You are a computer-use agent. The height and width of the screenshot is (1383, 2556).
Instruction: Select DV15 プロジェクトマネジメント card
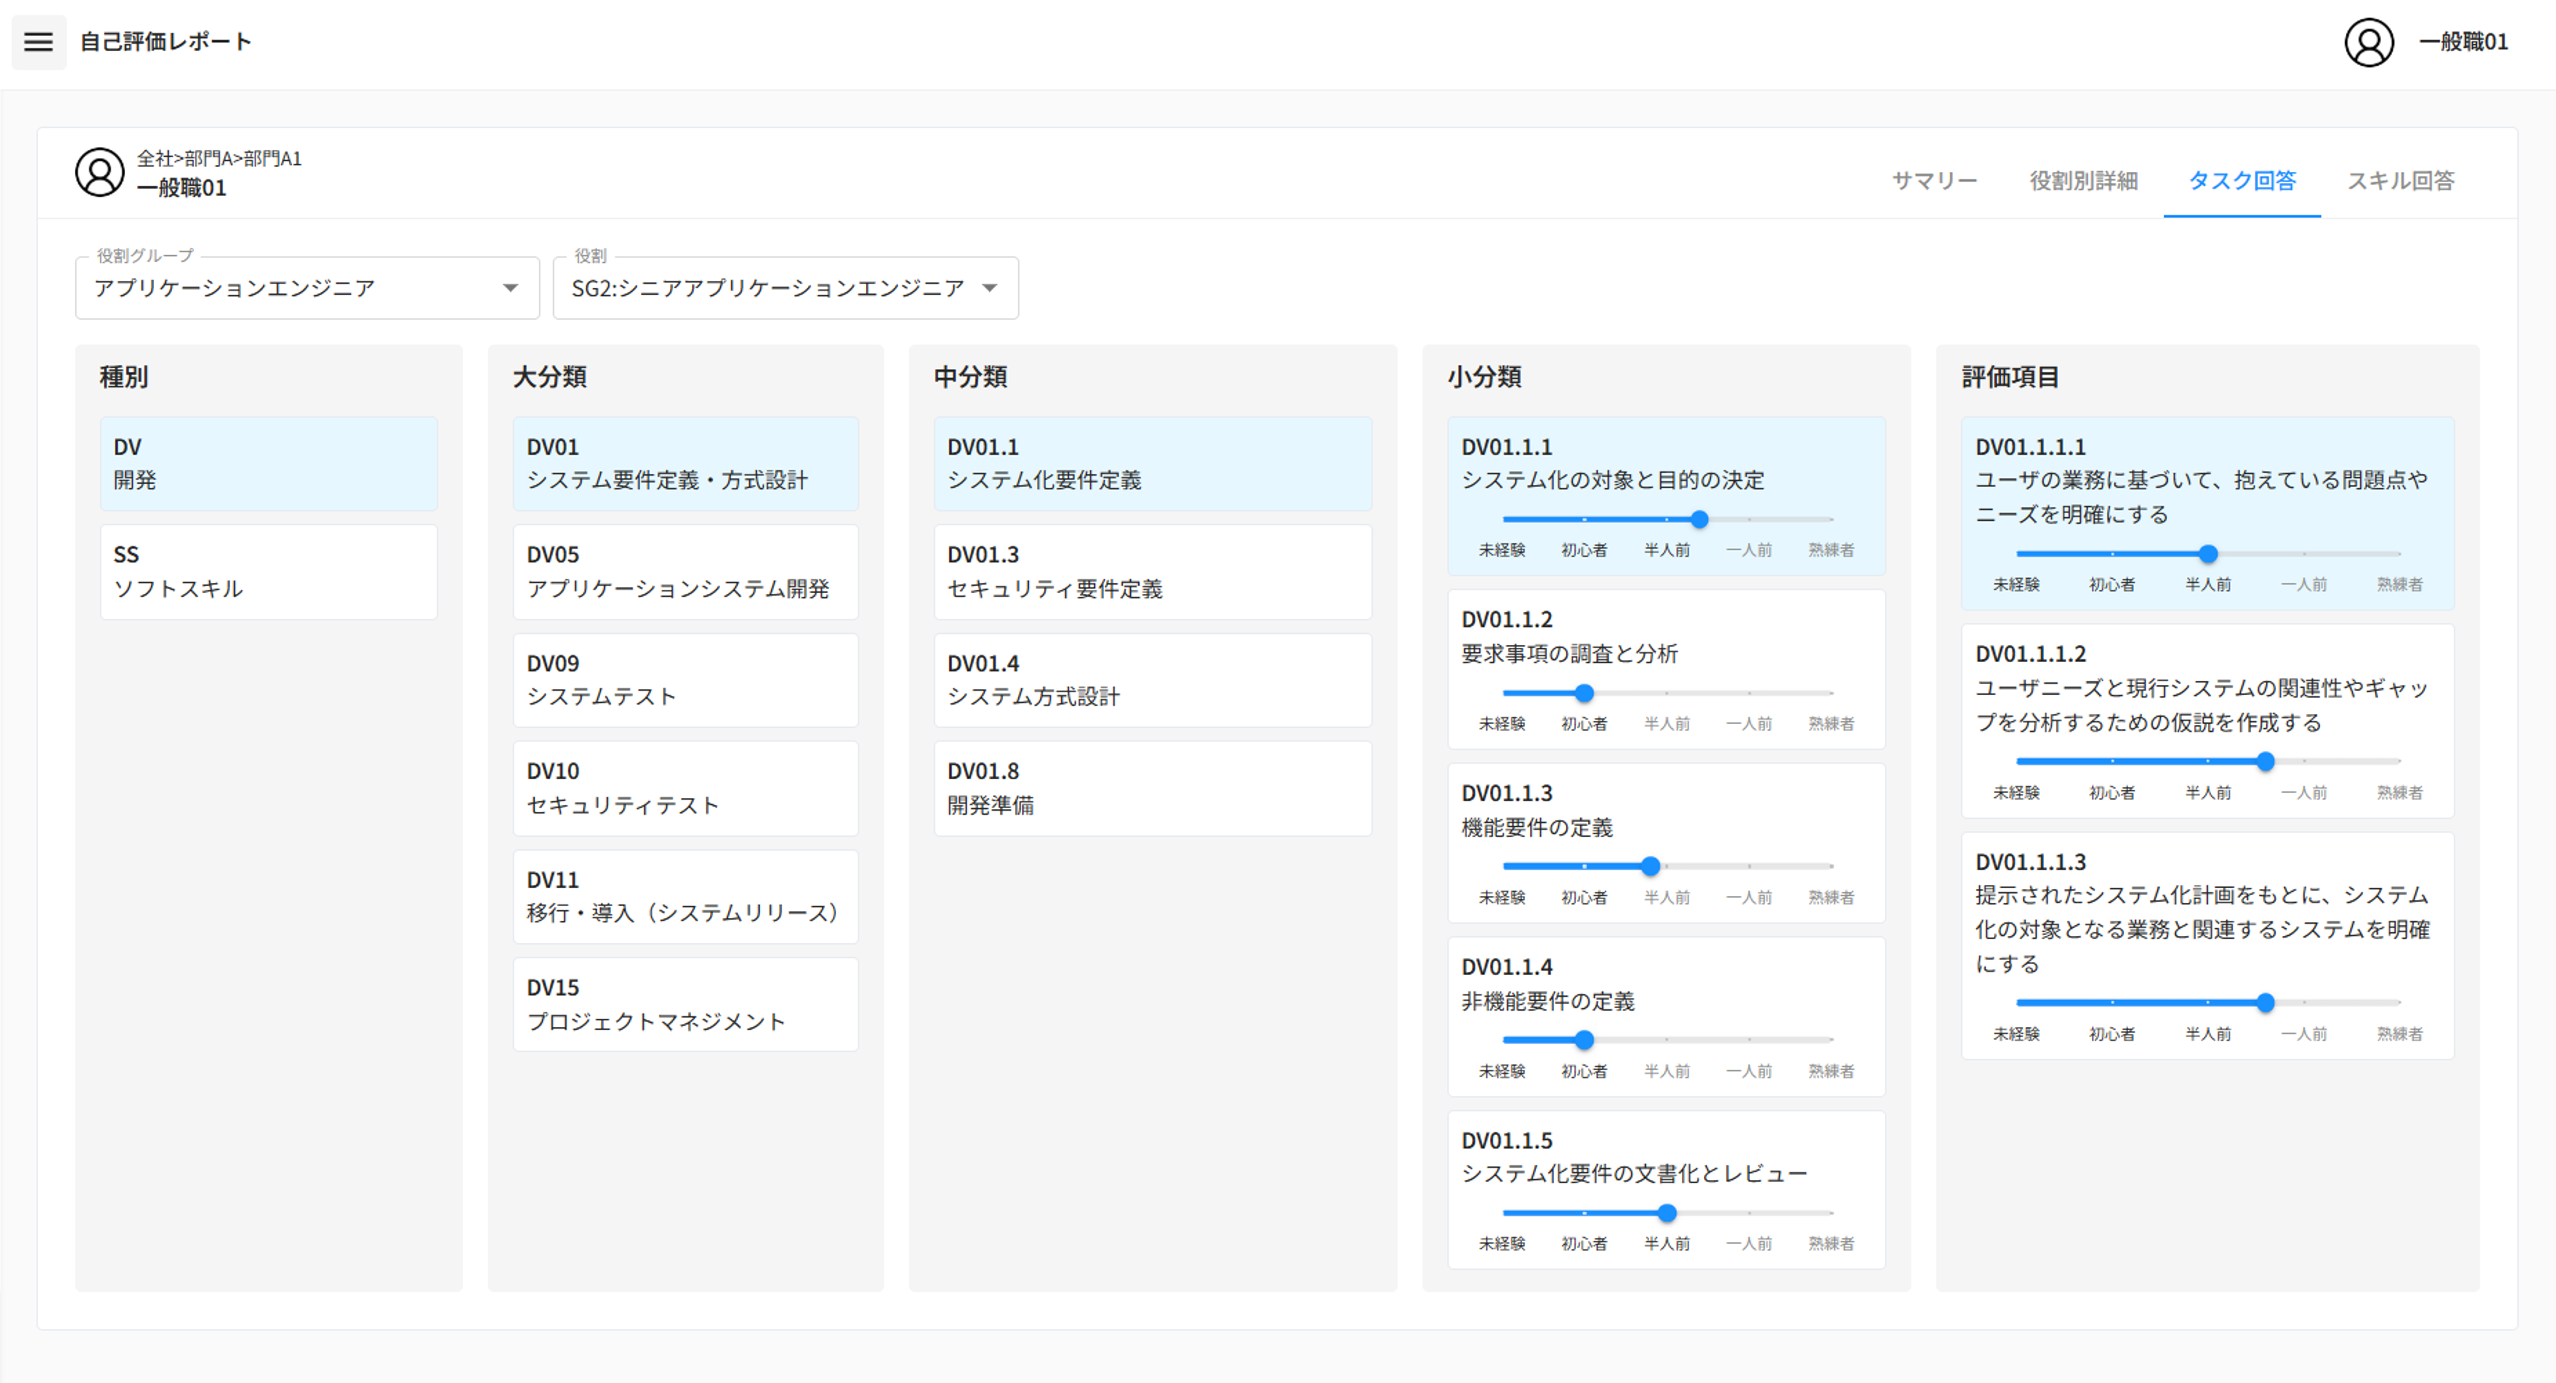pyautogui.click(x=686, y=1005)
